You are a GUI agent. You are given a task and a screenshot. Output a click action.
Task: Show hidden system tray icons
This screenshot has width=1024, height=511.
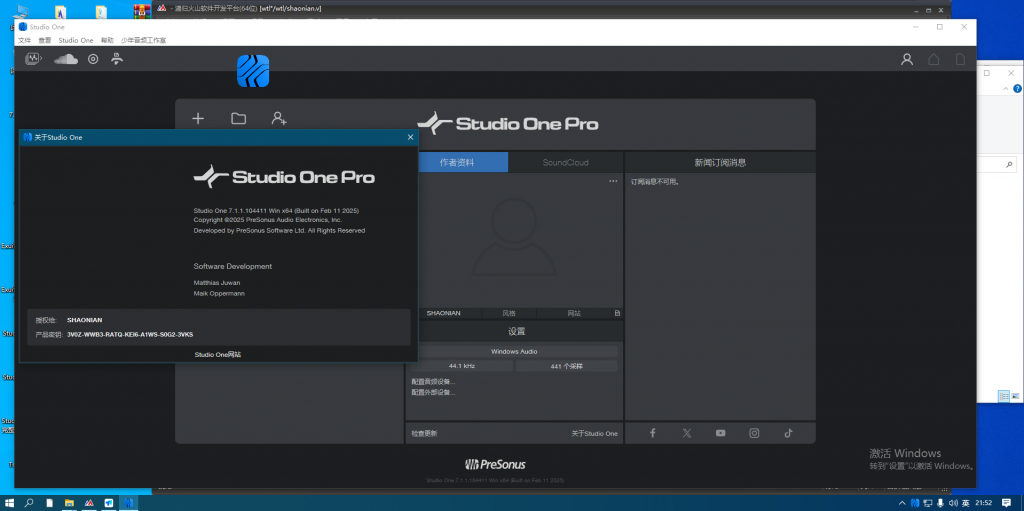click(902, 503)
